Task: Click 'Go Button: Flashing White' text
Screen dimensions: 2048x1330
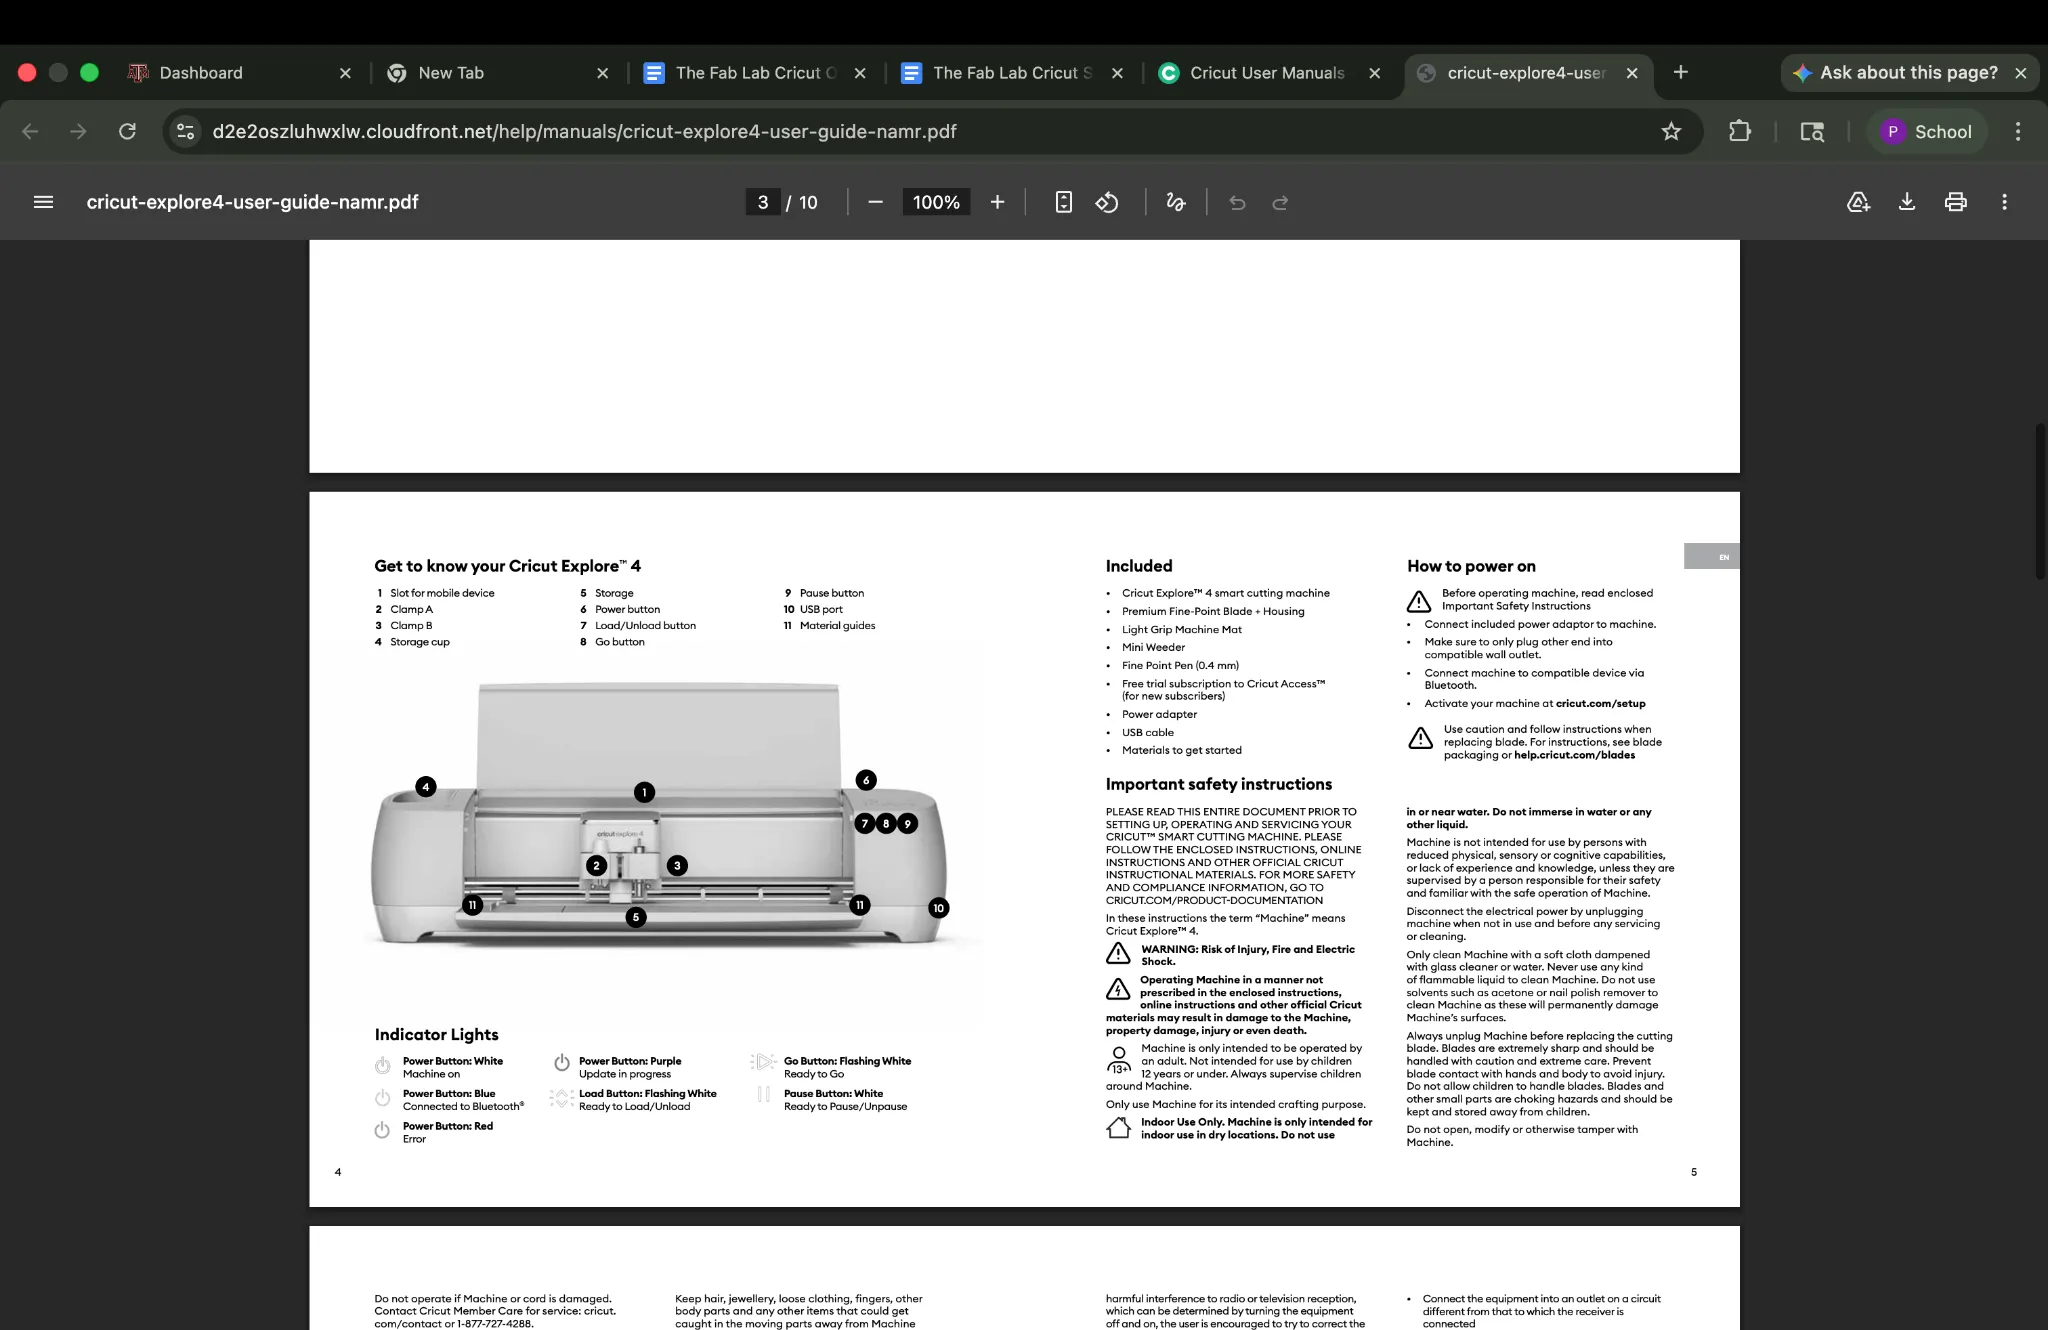Action: 847,1061
